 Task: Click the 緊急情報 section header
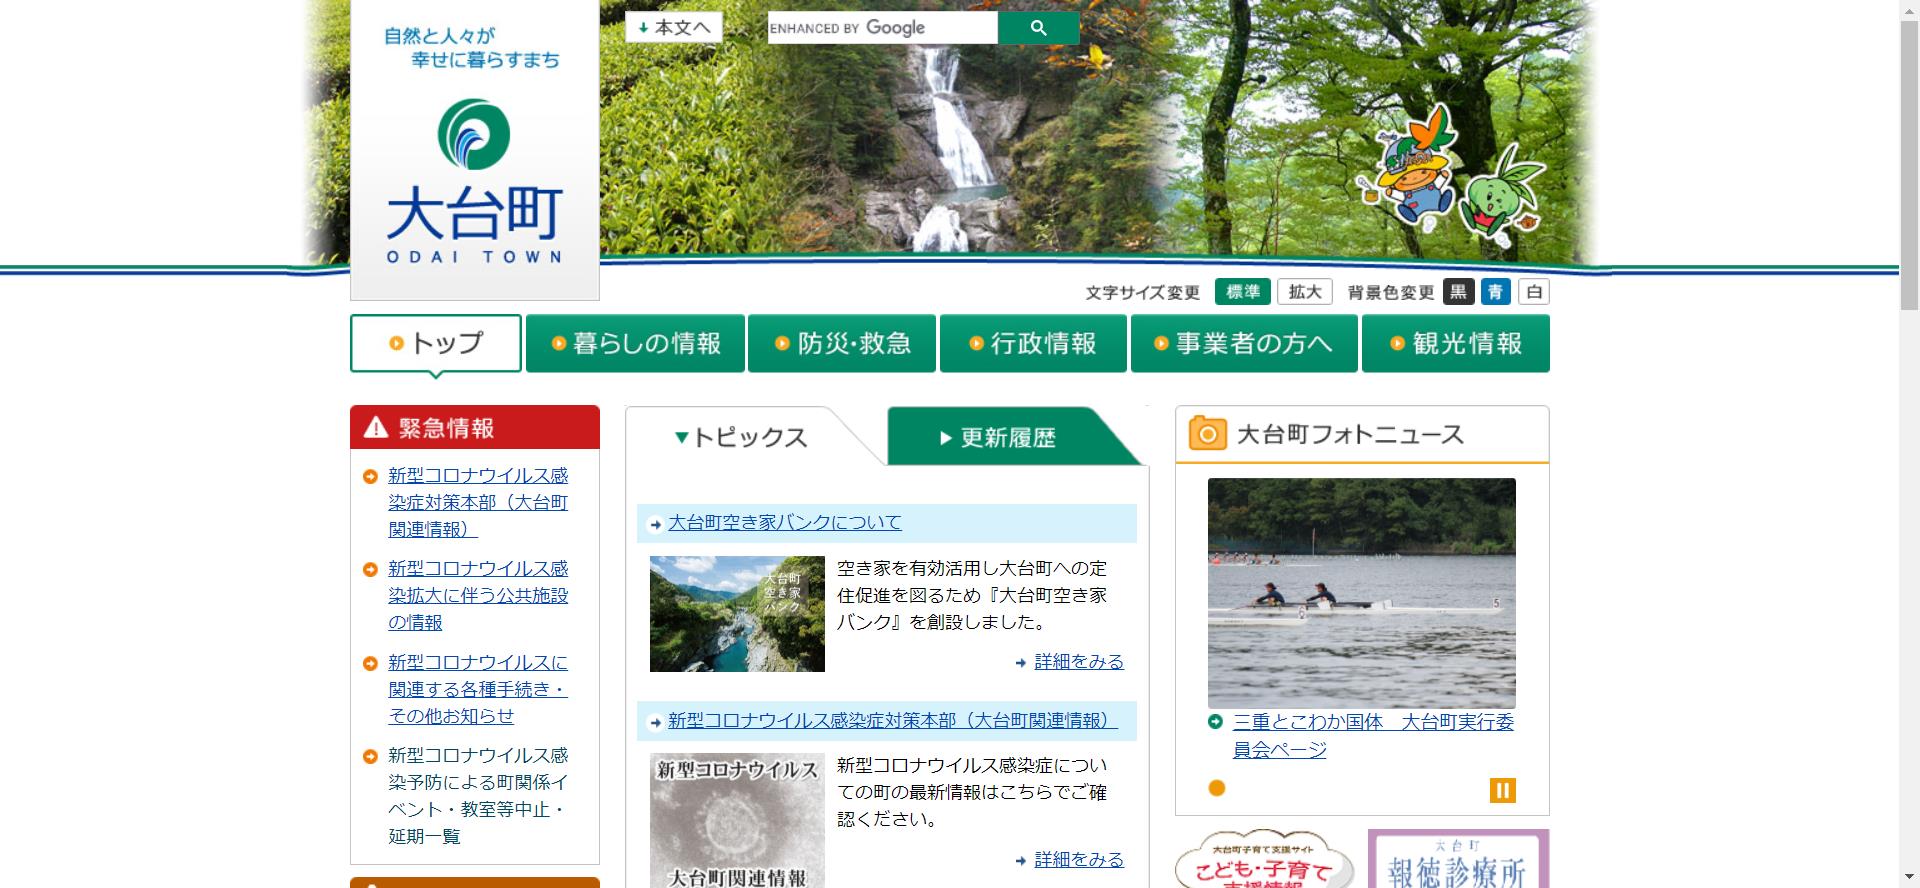tap(475, 427)
